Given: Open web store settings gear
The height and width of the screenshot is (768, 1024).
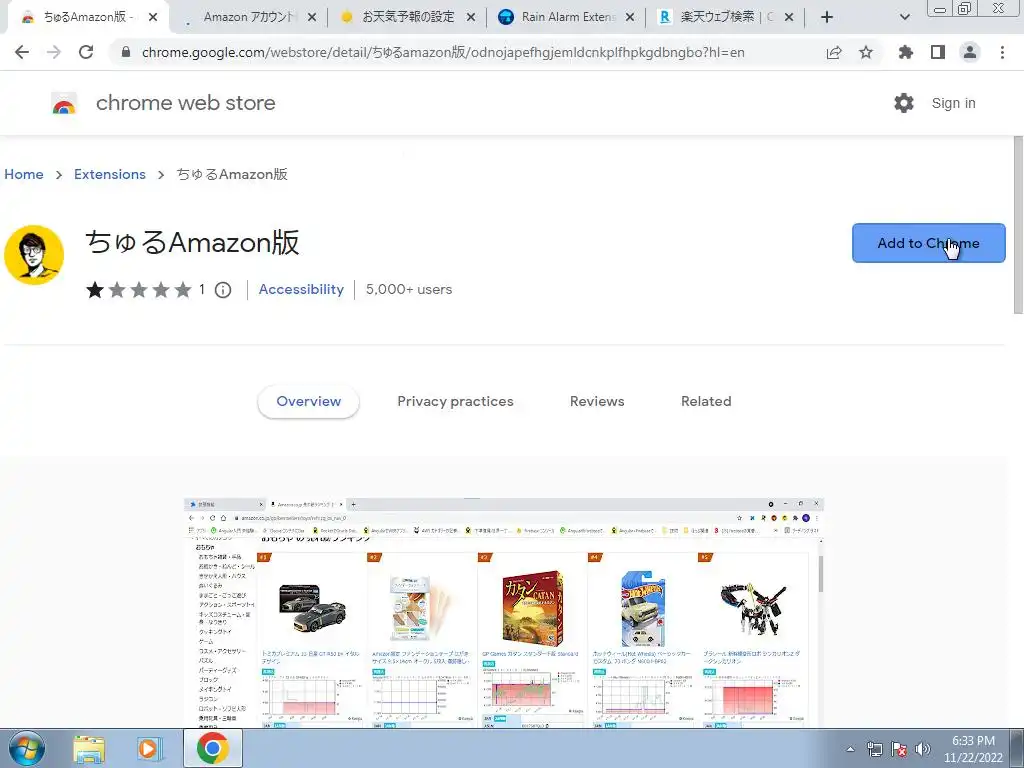Looking at the screenshot, I should (904, 103).
